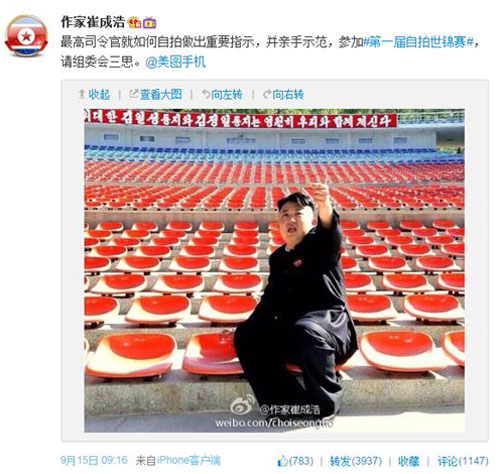
Task: Open the 9月15日 09:16 timestamp link
Action: (x=94, y=460)
